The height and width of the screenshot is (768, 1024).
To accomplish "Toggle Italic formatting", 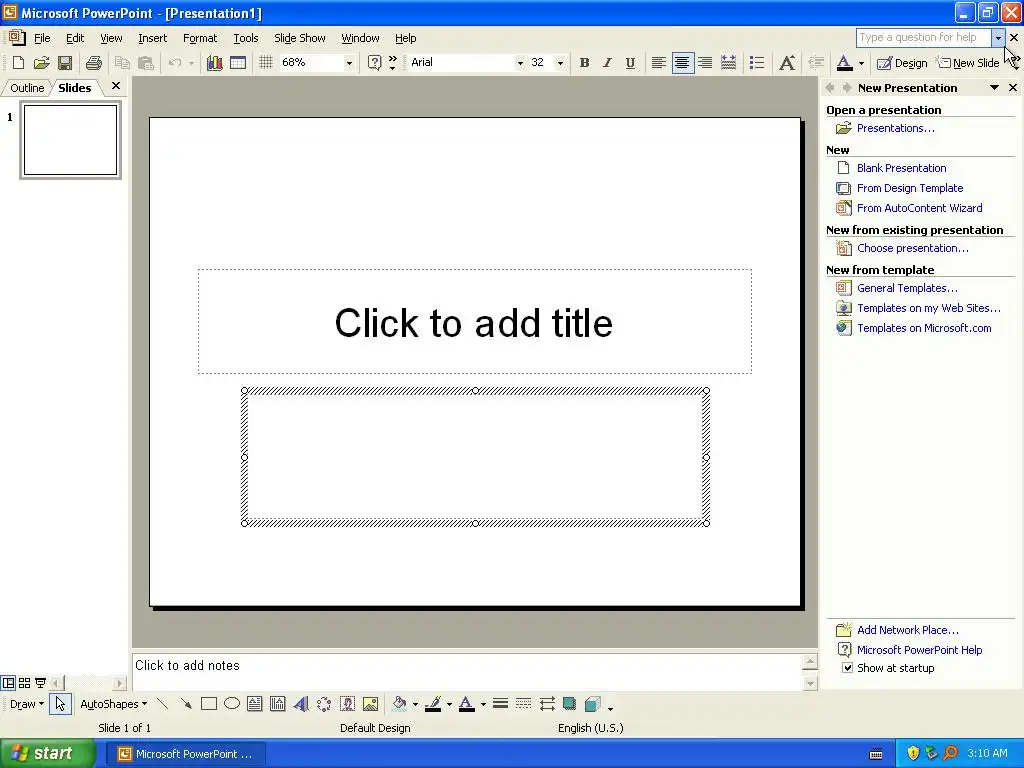I will click(607, 63).
